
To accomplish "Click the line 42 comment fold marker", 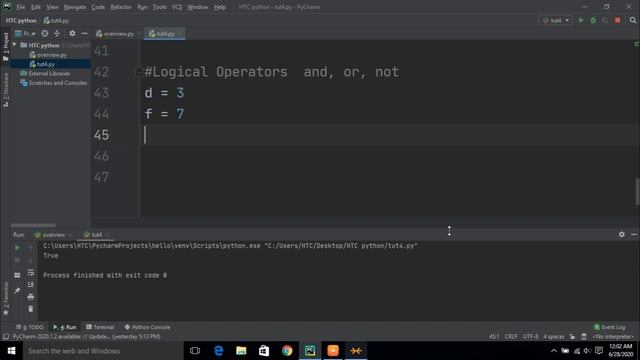I will (139, 72).
